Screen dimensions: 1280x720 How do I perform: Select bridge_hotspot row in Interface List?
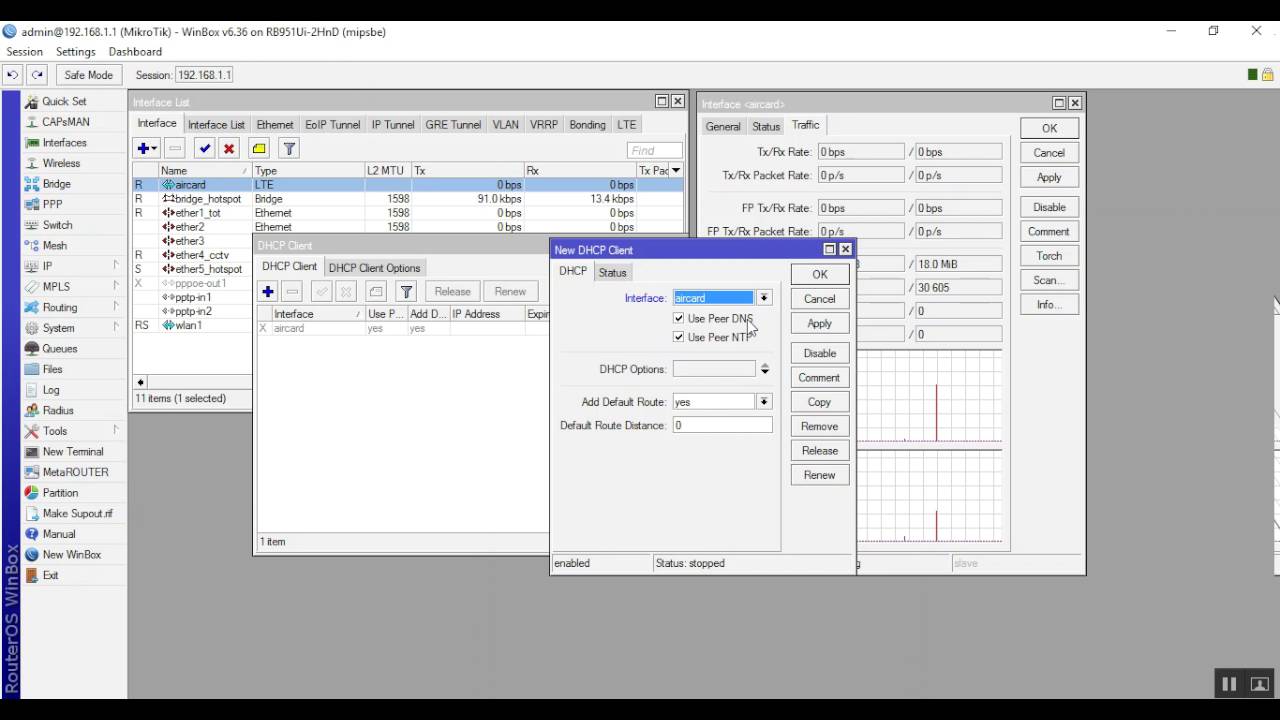(x=408, y=199)
